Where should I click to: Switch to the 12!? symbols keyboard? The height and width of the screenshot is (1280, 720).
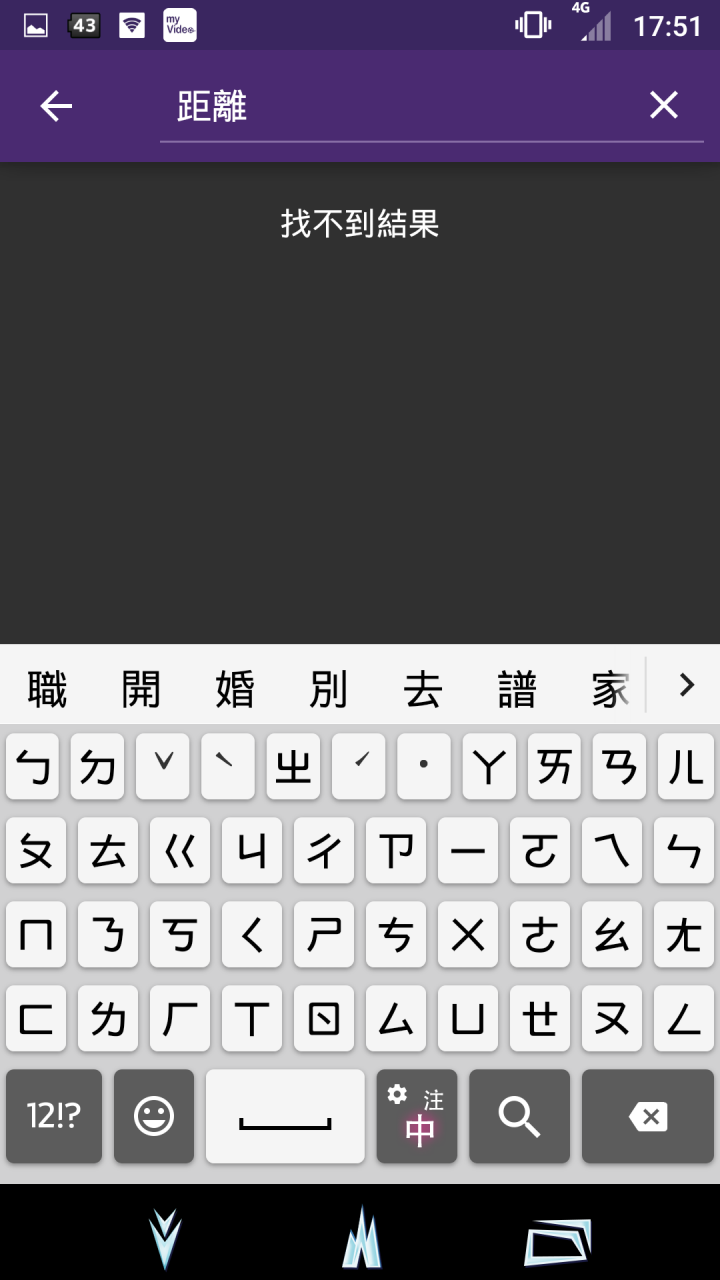(54, 1116)
